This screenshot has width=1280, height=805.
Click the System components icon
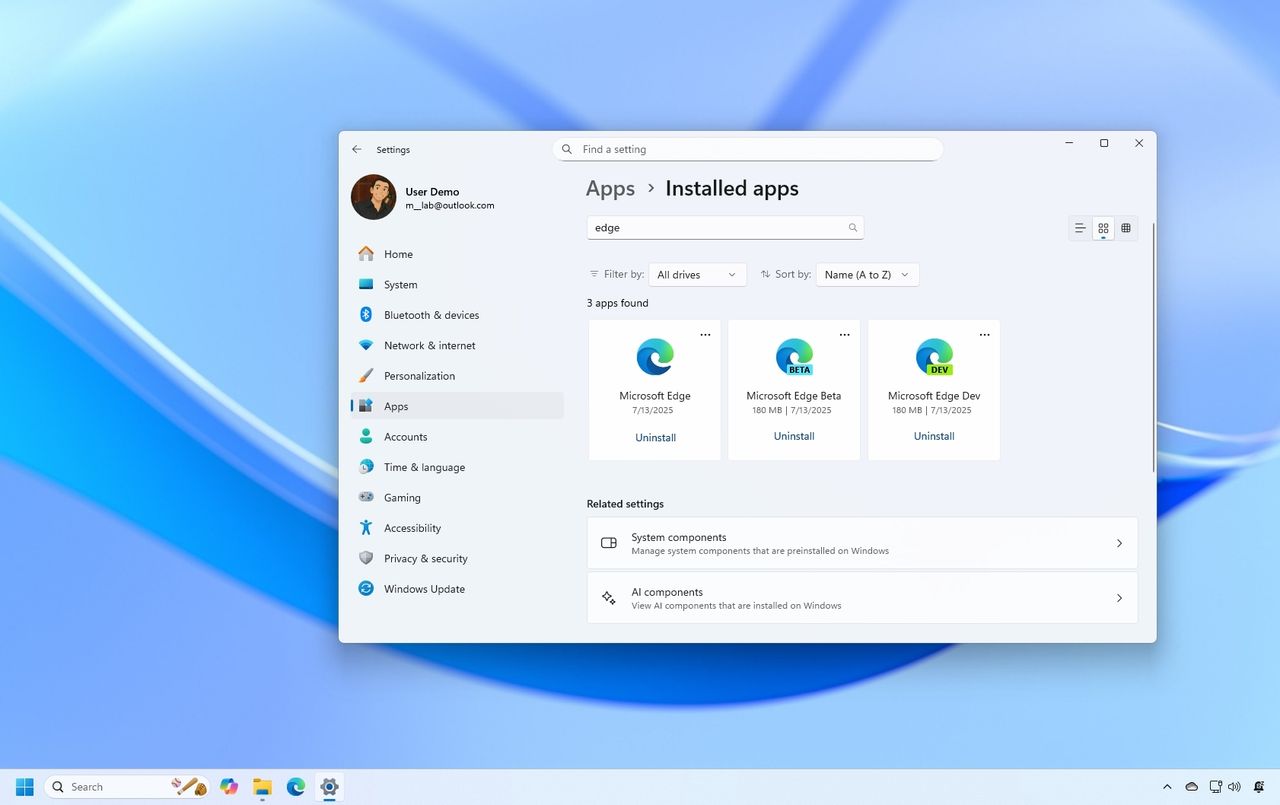609,543
